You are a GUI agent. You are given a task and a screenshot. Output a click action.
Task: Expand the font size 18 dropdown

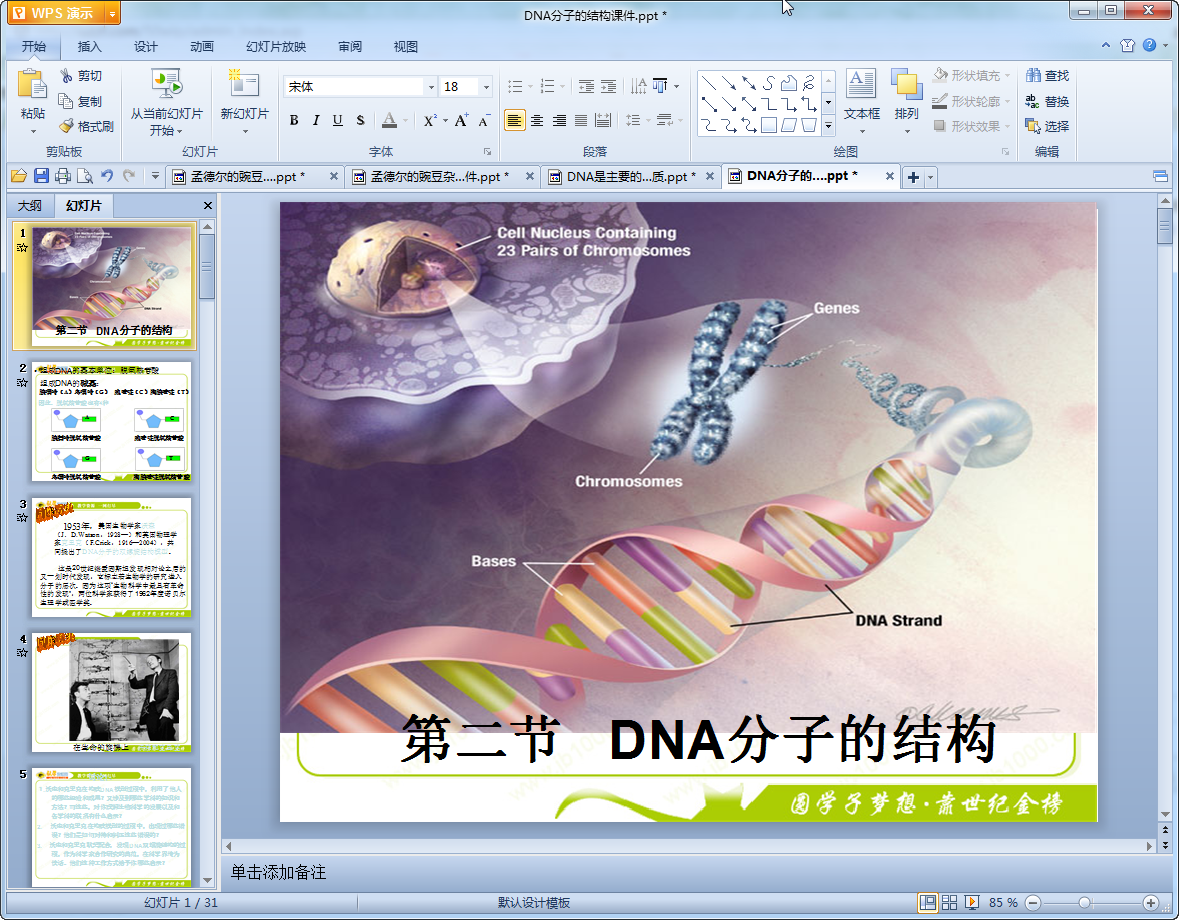486,87
